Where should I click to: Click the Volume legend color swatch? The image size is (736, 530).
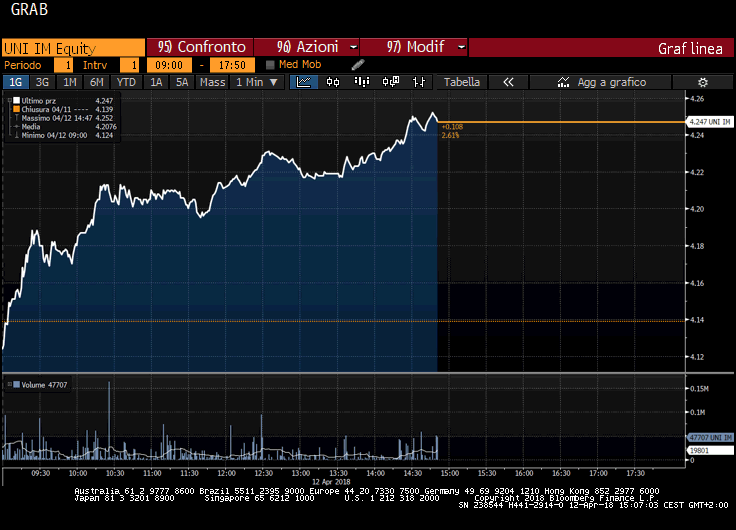(16, 385)
